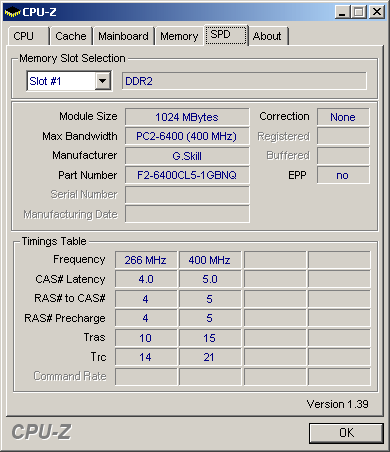Click the Version 1.39 label
The image size is (390, 452).
click(337, 404)
